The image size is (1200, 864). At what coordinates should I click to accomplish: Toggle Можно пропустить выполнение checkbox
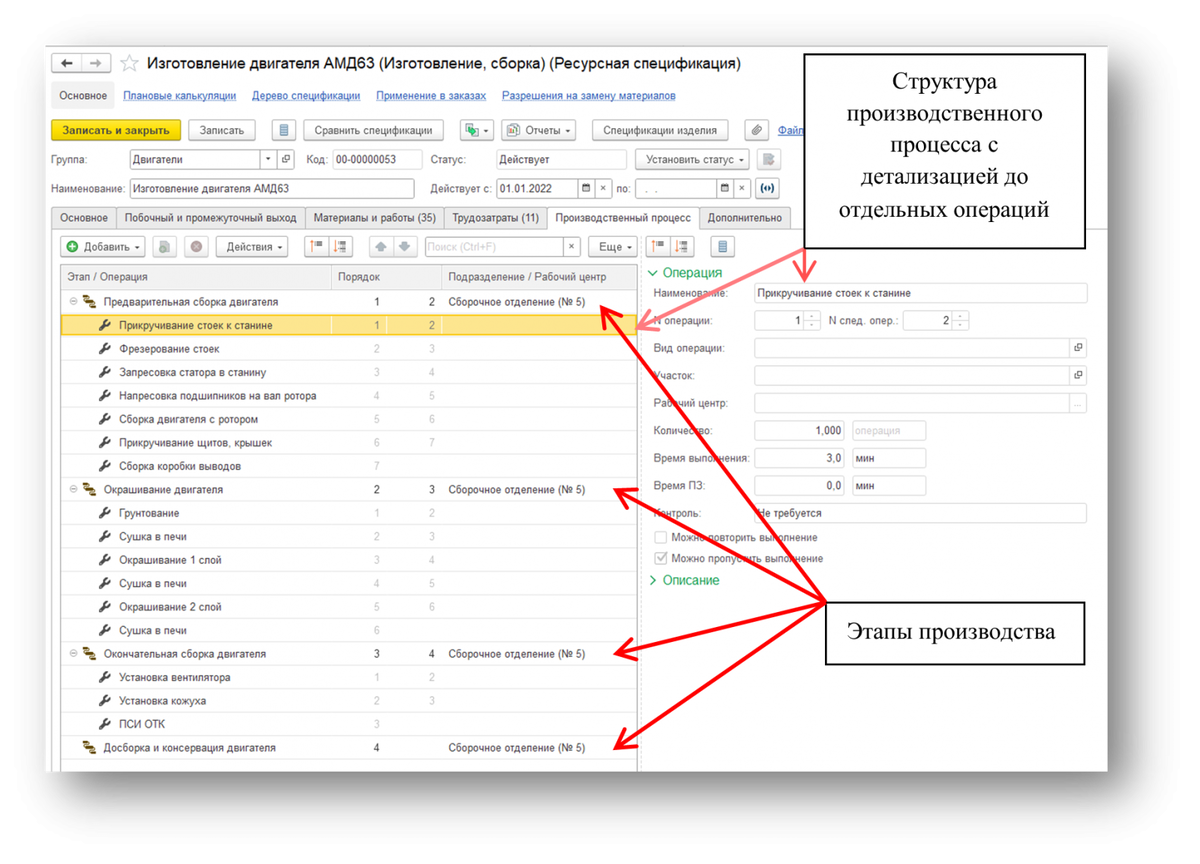(x=660, y=559)
